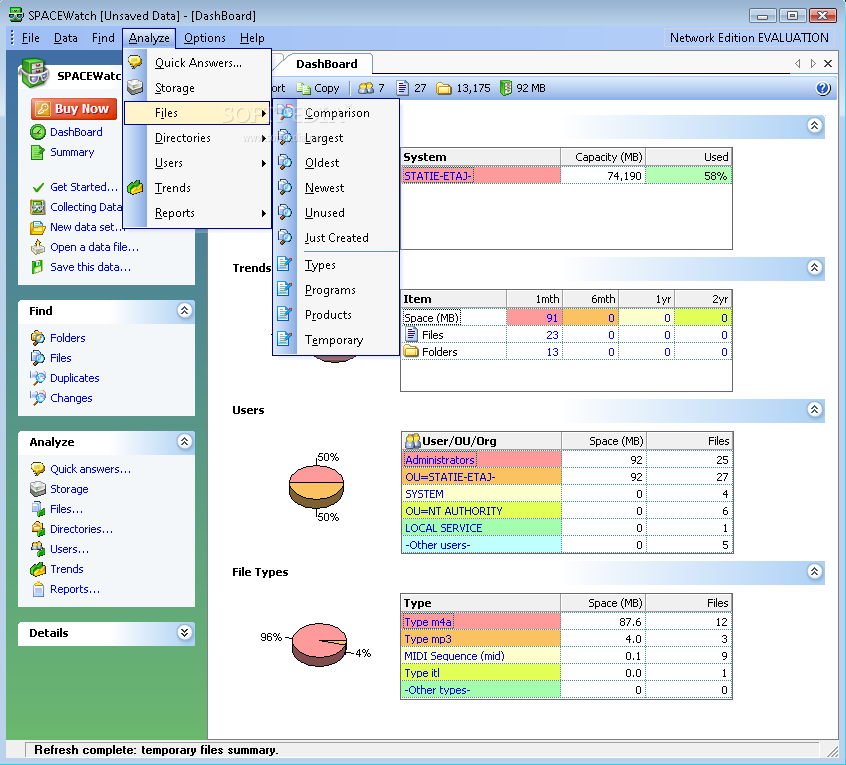Click the STATIE-ETAJ- system link
Screen dimensions: 846x765
tap(438, 176)
